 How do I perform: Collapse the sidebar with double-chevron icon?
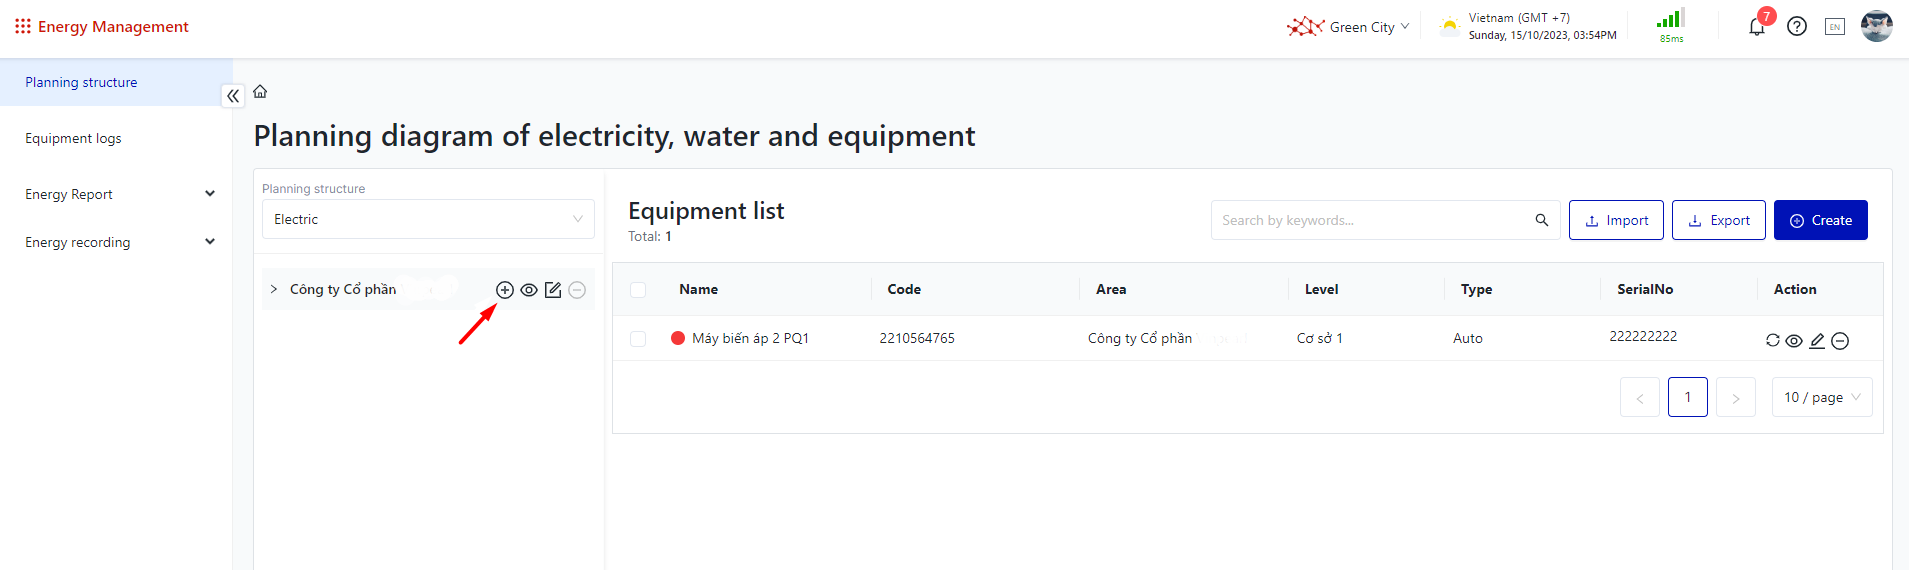point(233,96)
